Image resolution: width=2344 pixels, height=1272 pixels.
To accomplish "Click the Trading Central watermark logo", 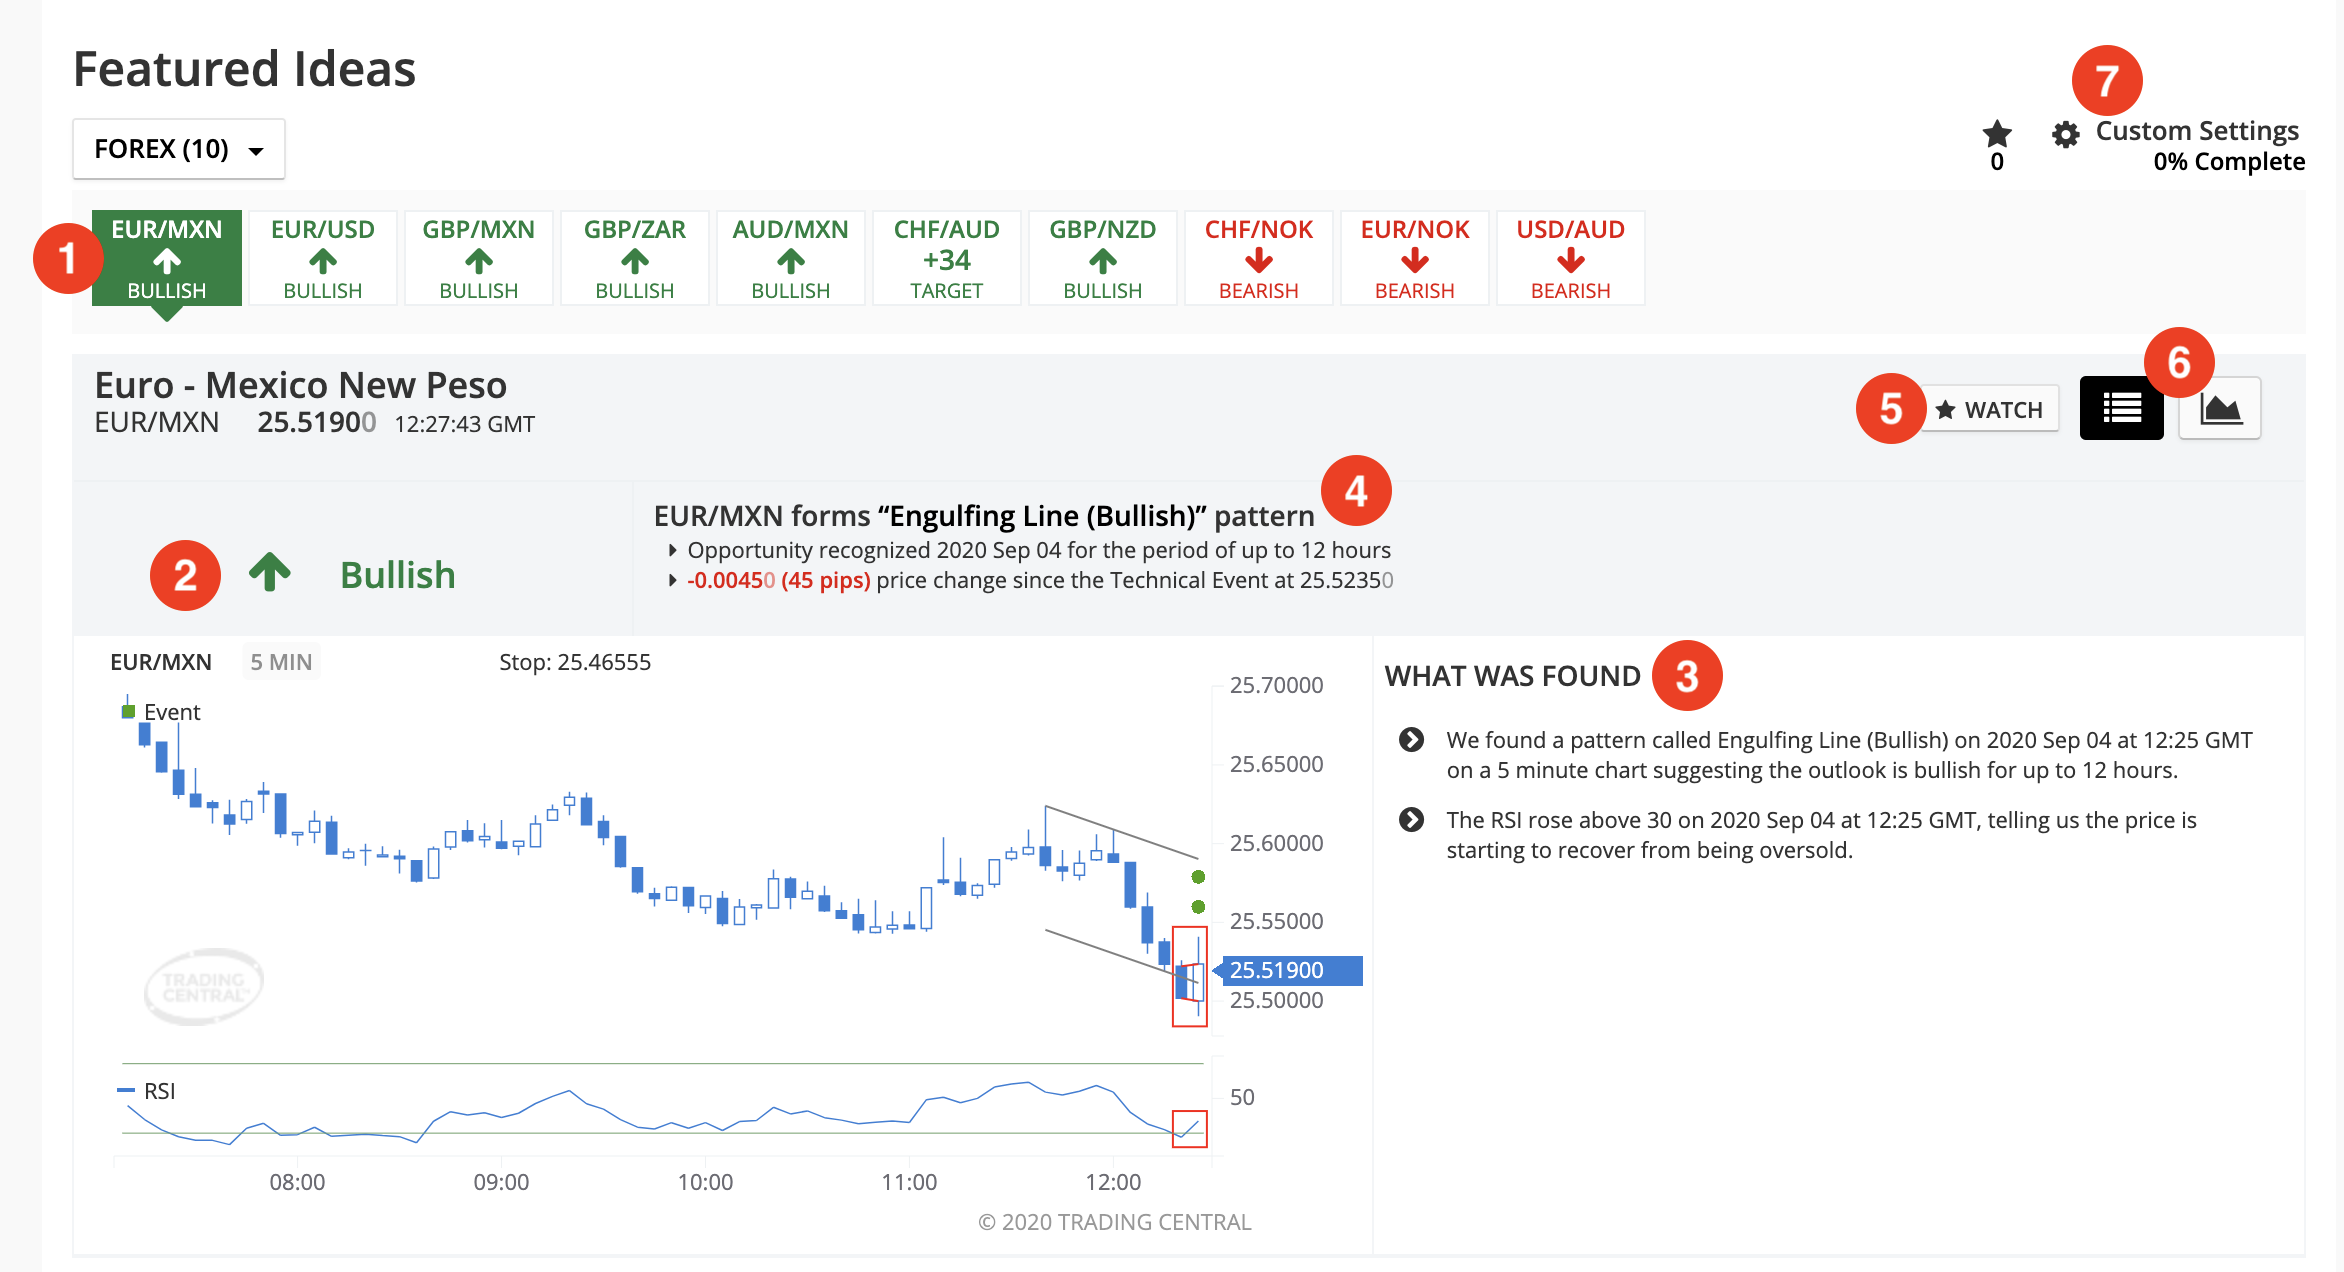I will (x=204, y=986).
